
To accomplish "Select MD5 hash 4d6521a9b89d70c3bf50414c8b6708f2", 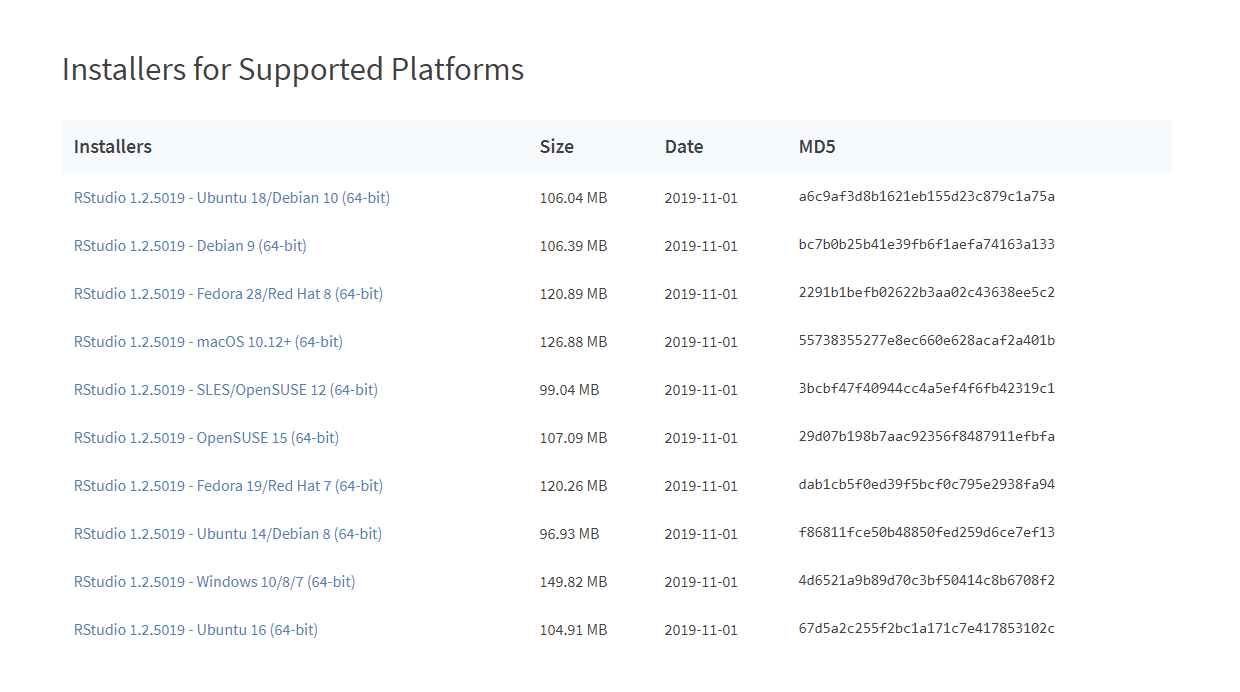I will (927, 581).
